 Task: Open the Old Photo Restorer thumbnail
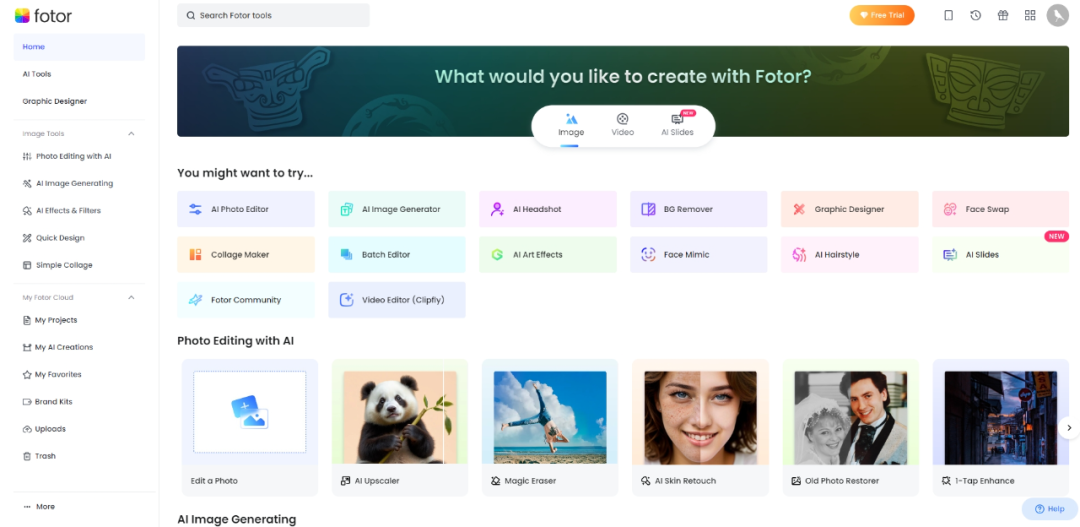click(x=851, y=417)
